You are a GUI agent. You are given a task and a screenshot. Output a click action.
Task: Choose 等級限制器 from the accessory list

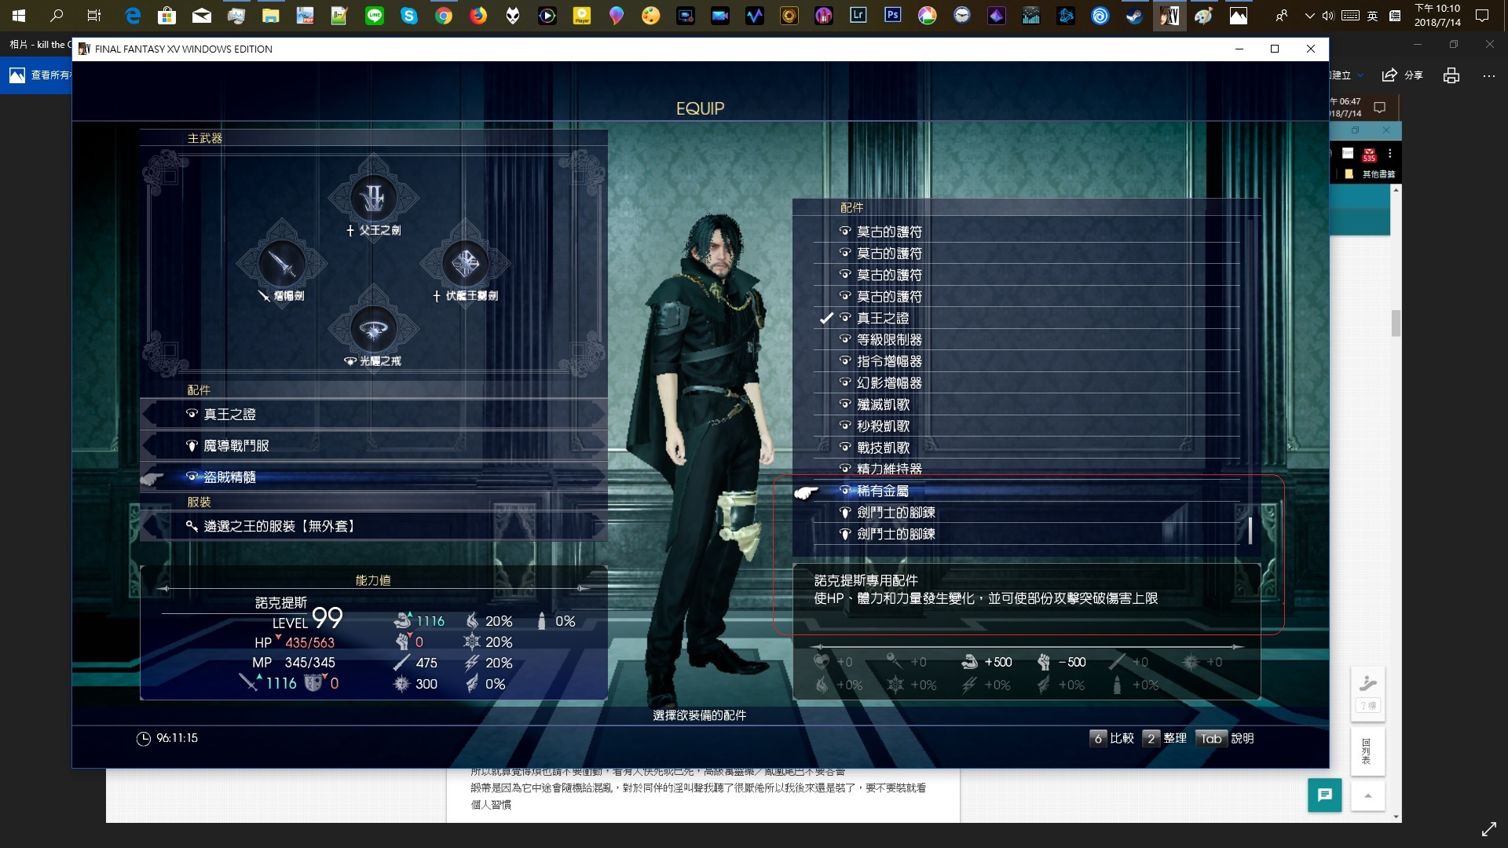(x=1028, y=340)
